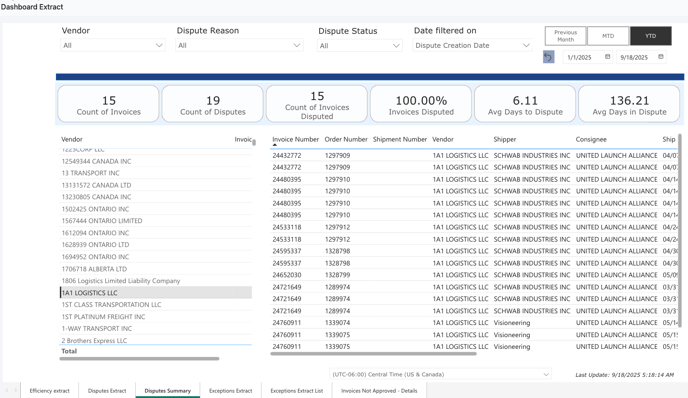The height and width of the screenshot is (398, 688).
Task: Select vendor 13230805 CANADA INC
Action: pyautogui.click(x=156, y=197)
